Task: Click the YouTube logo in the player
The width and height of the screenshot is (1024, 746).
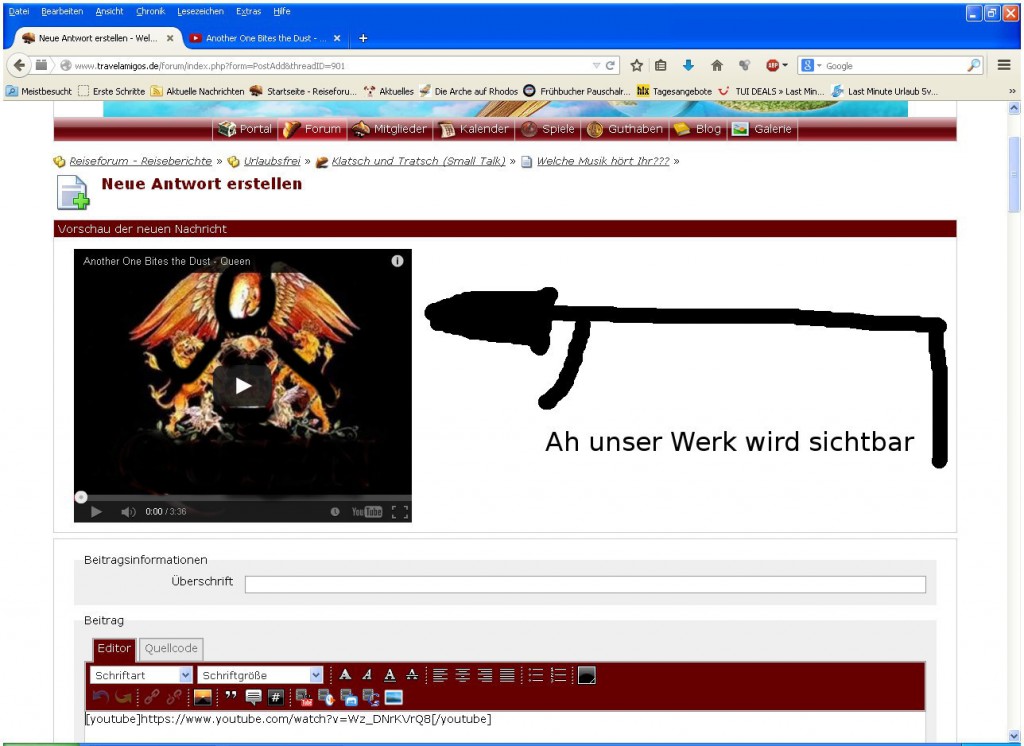Action: pos(366,511)
